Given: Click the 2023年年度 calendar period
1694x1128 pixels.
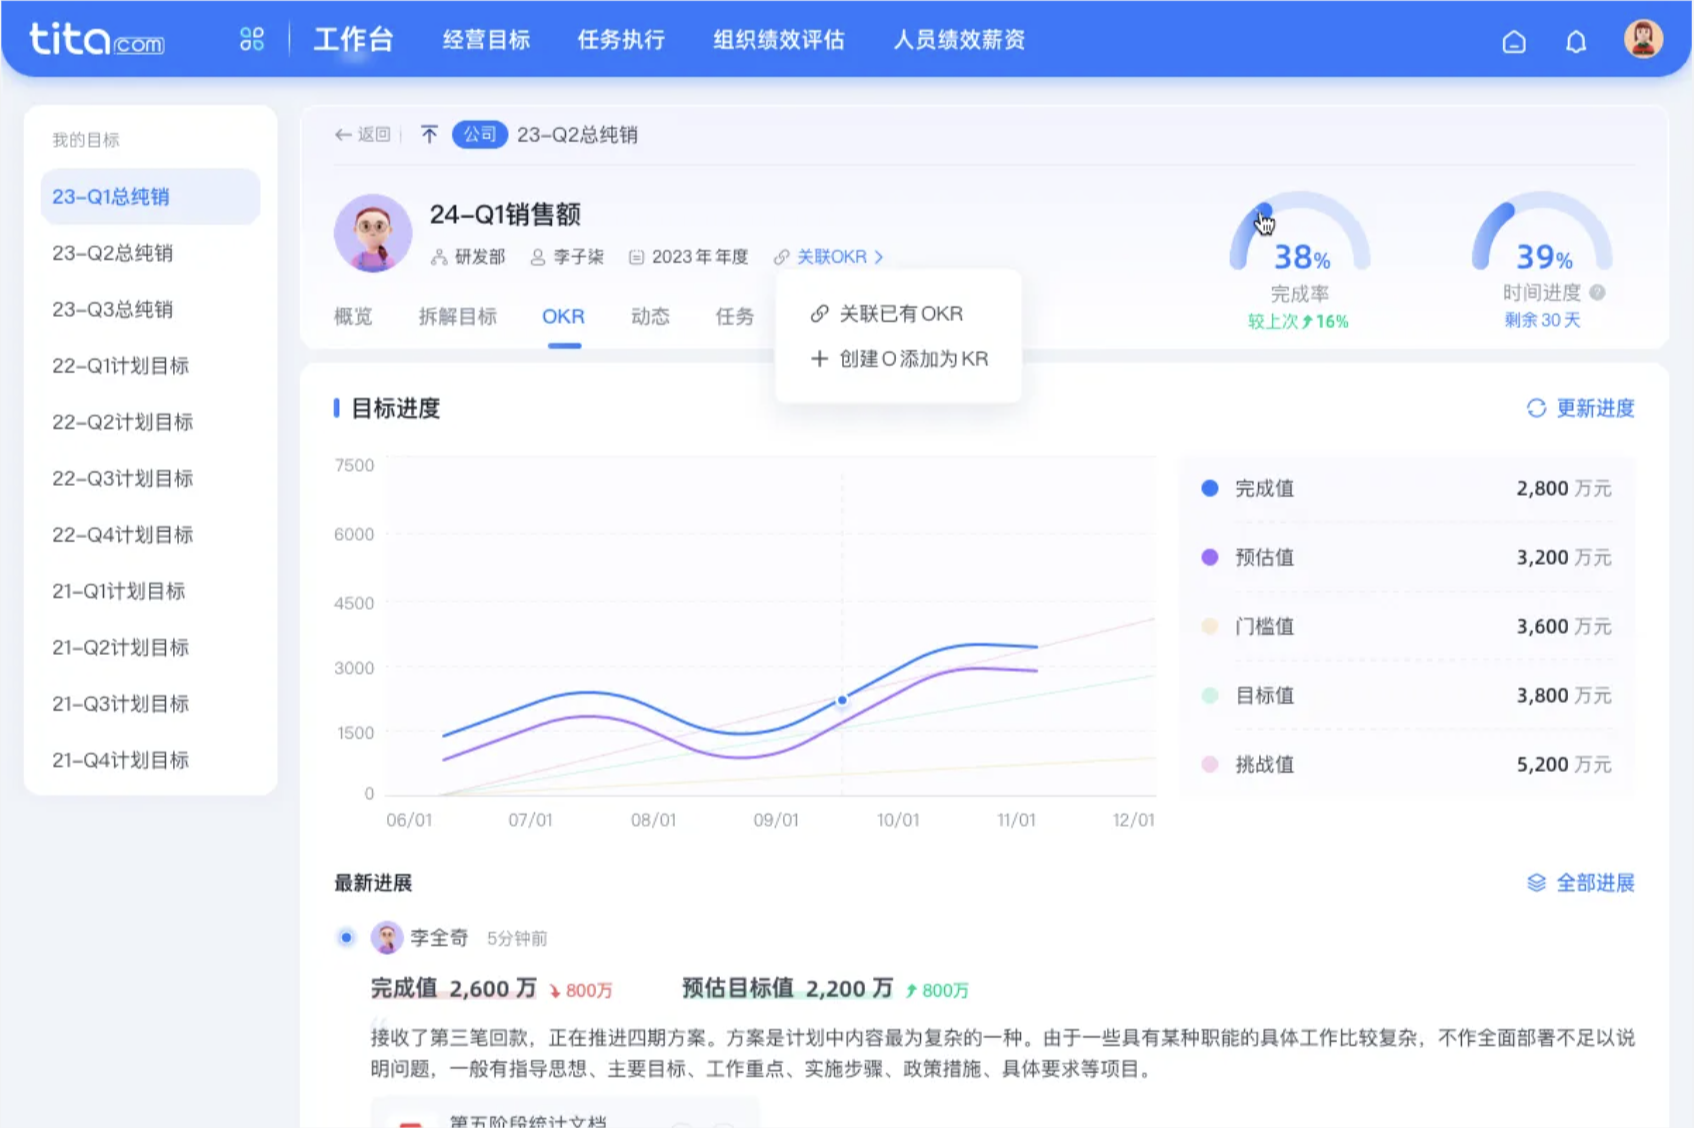Looking at the screenshot, I should [688, 257].
